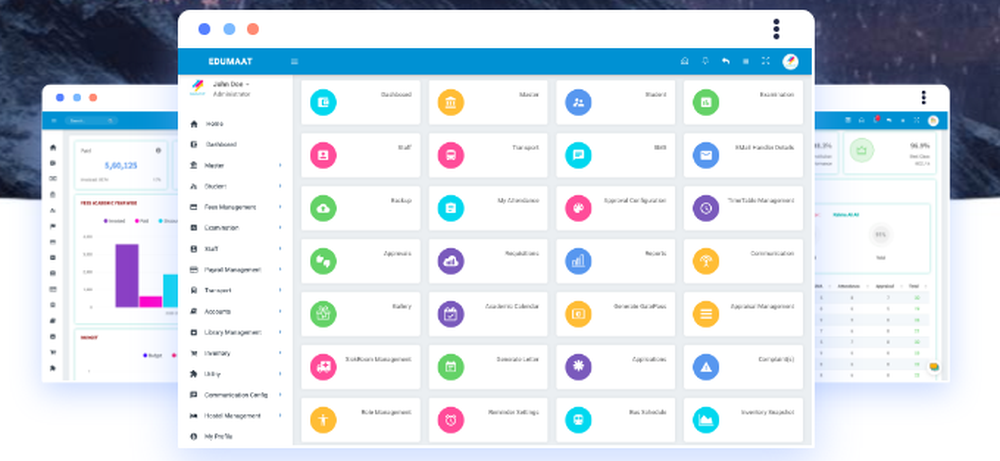The image size is (1000, 461).
Task: Open the Master card's bank building icon
Action: point(451,102)
